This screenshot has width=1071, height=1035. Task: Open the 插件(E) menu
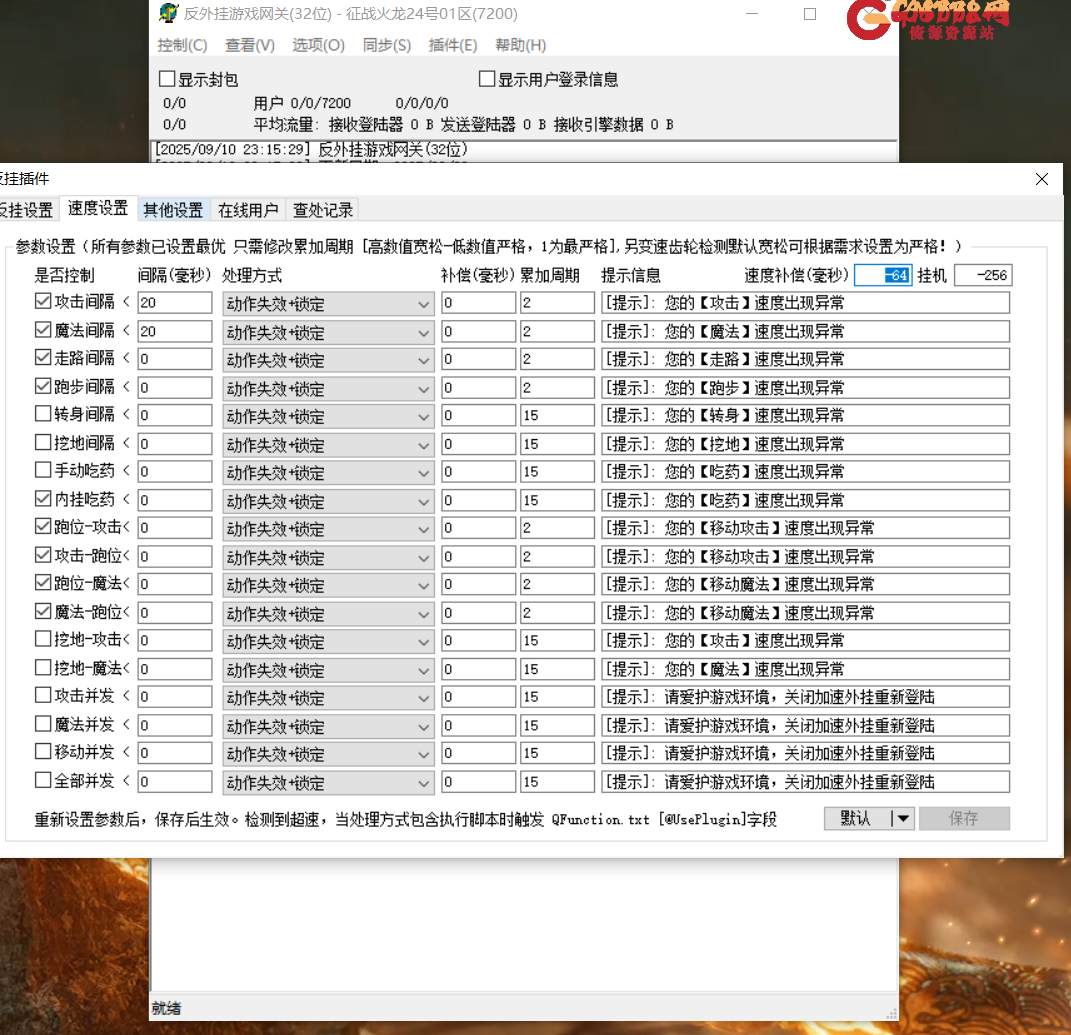452,45
